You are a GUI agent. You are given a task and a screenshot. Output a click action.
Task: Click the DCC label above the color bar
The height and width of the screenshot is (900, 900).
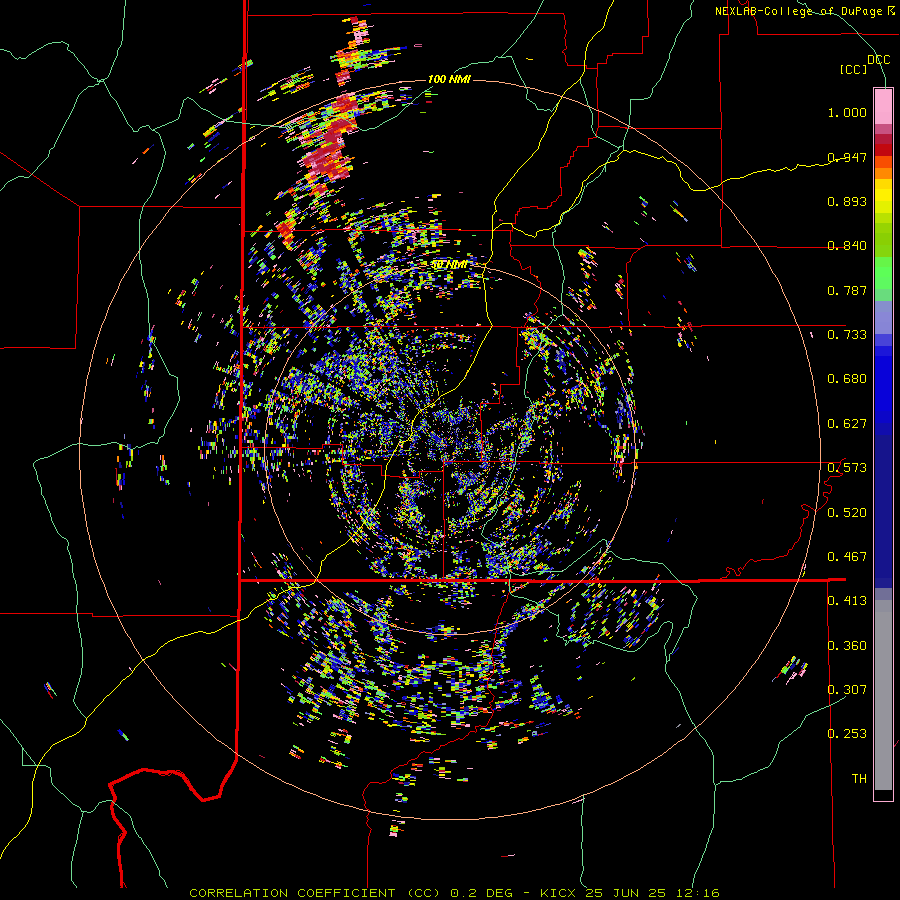(878, 59)
